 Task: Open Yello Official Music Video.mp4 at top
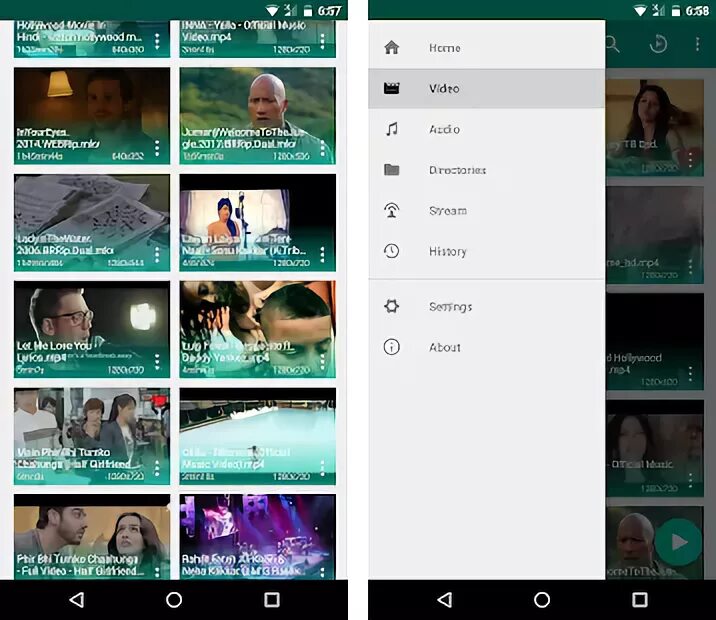(258, 39)
